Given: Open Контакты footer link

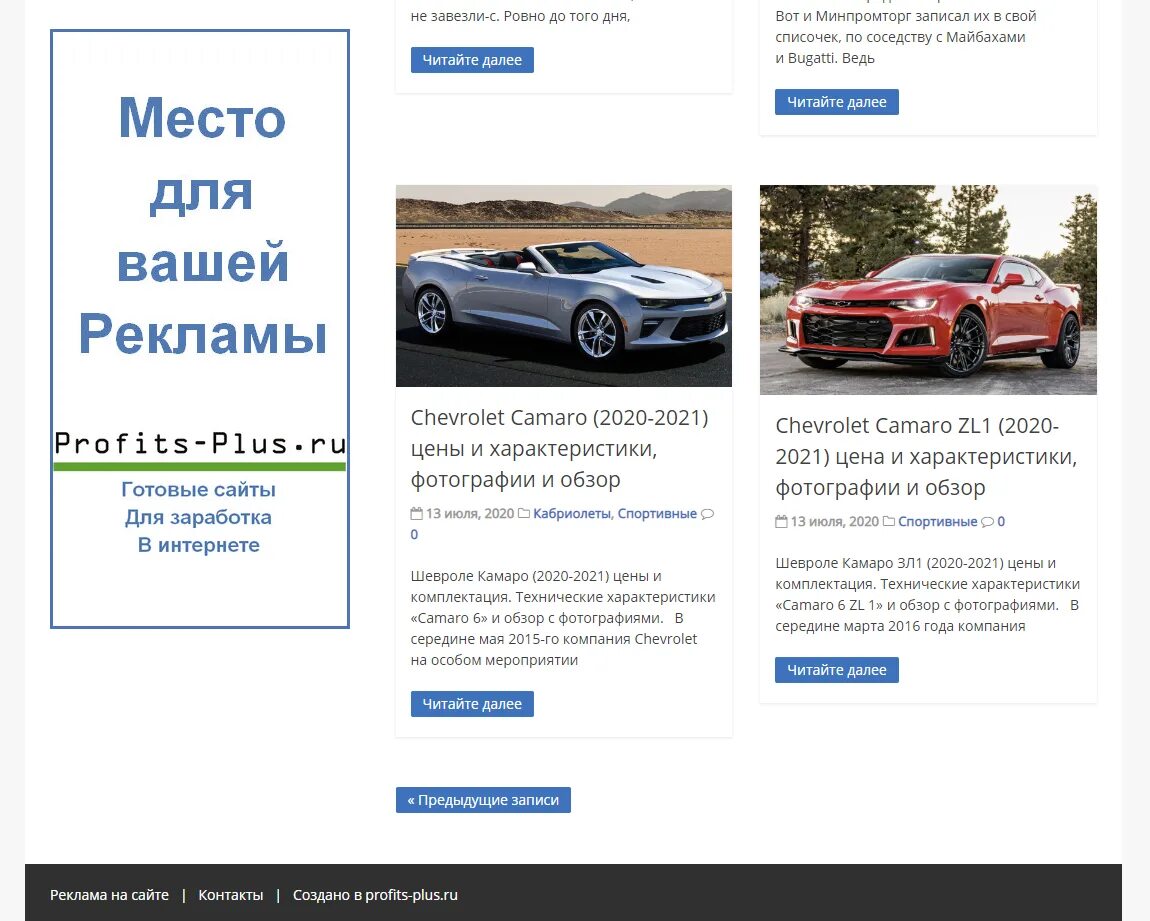Looking at the screenshot, I should pos(230,895).
